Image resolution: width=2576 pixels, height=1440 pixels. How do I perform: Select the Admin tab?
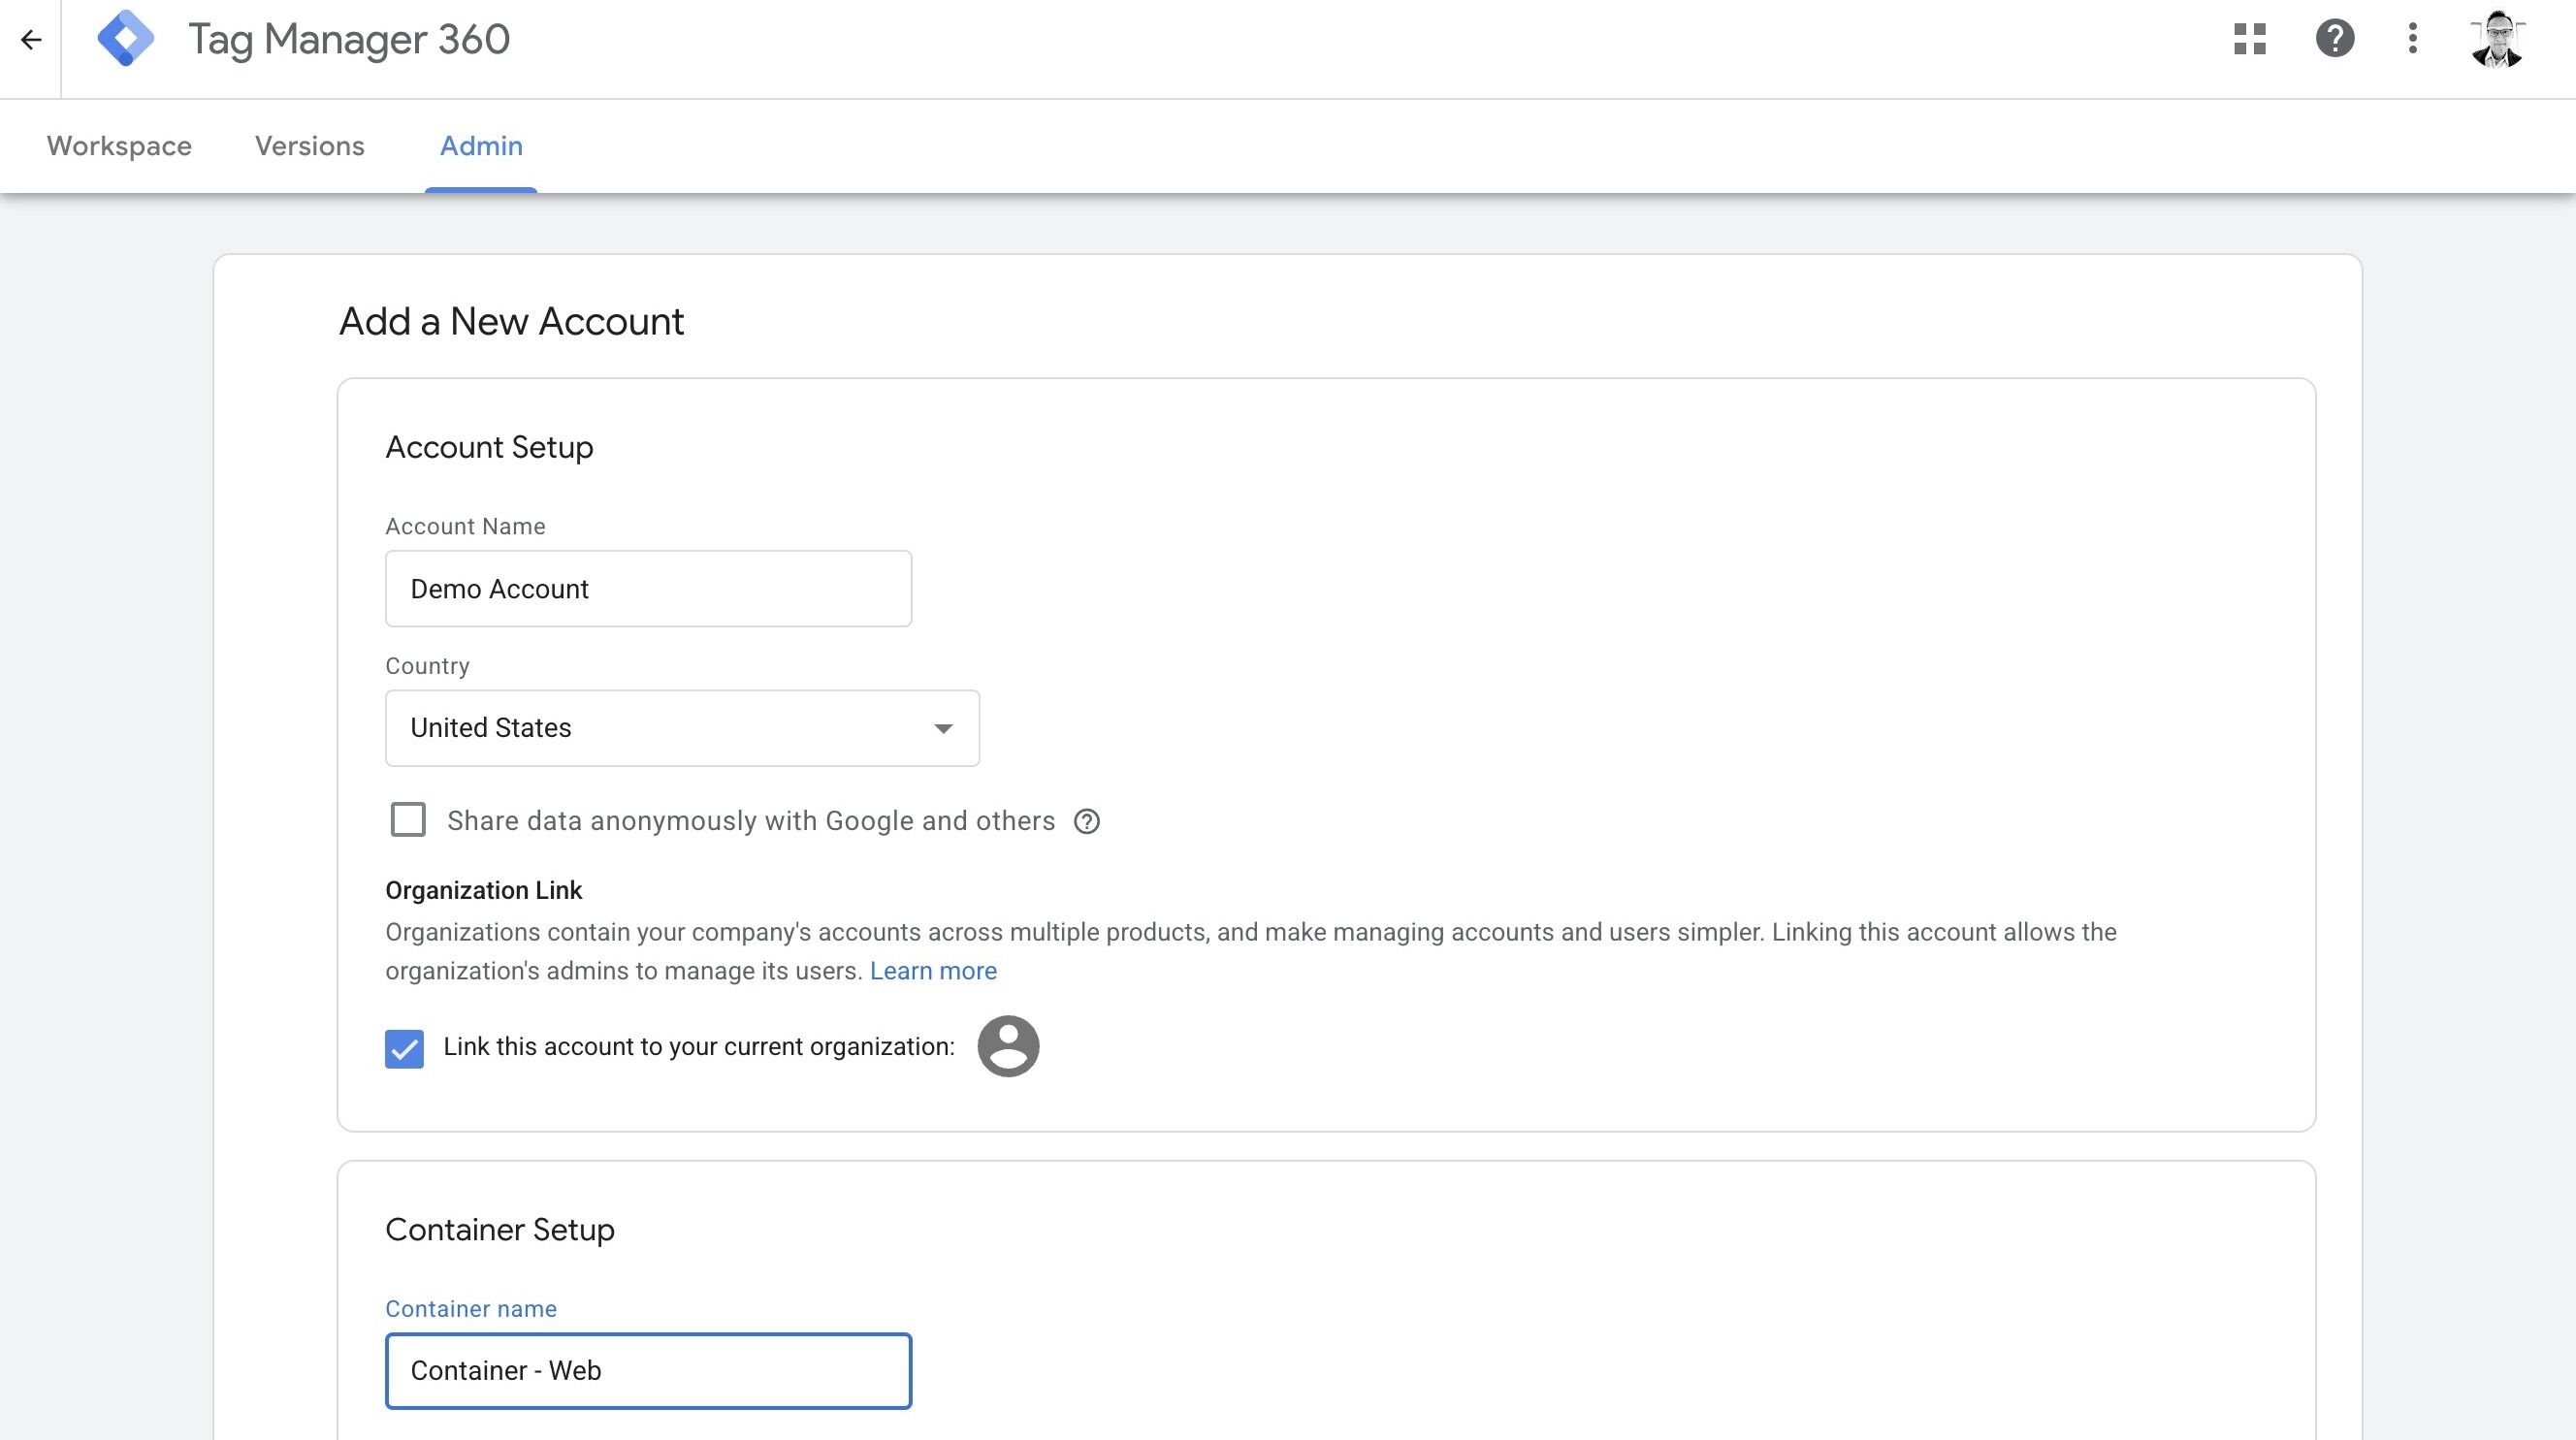481,146
